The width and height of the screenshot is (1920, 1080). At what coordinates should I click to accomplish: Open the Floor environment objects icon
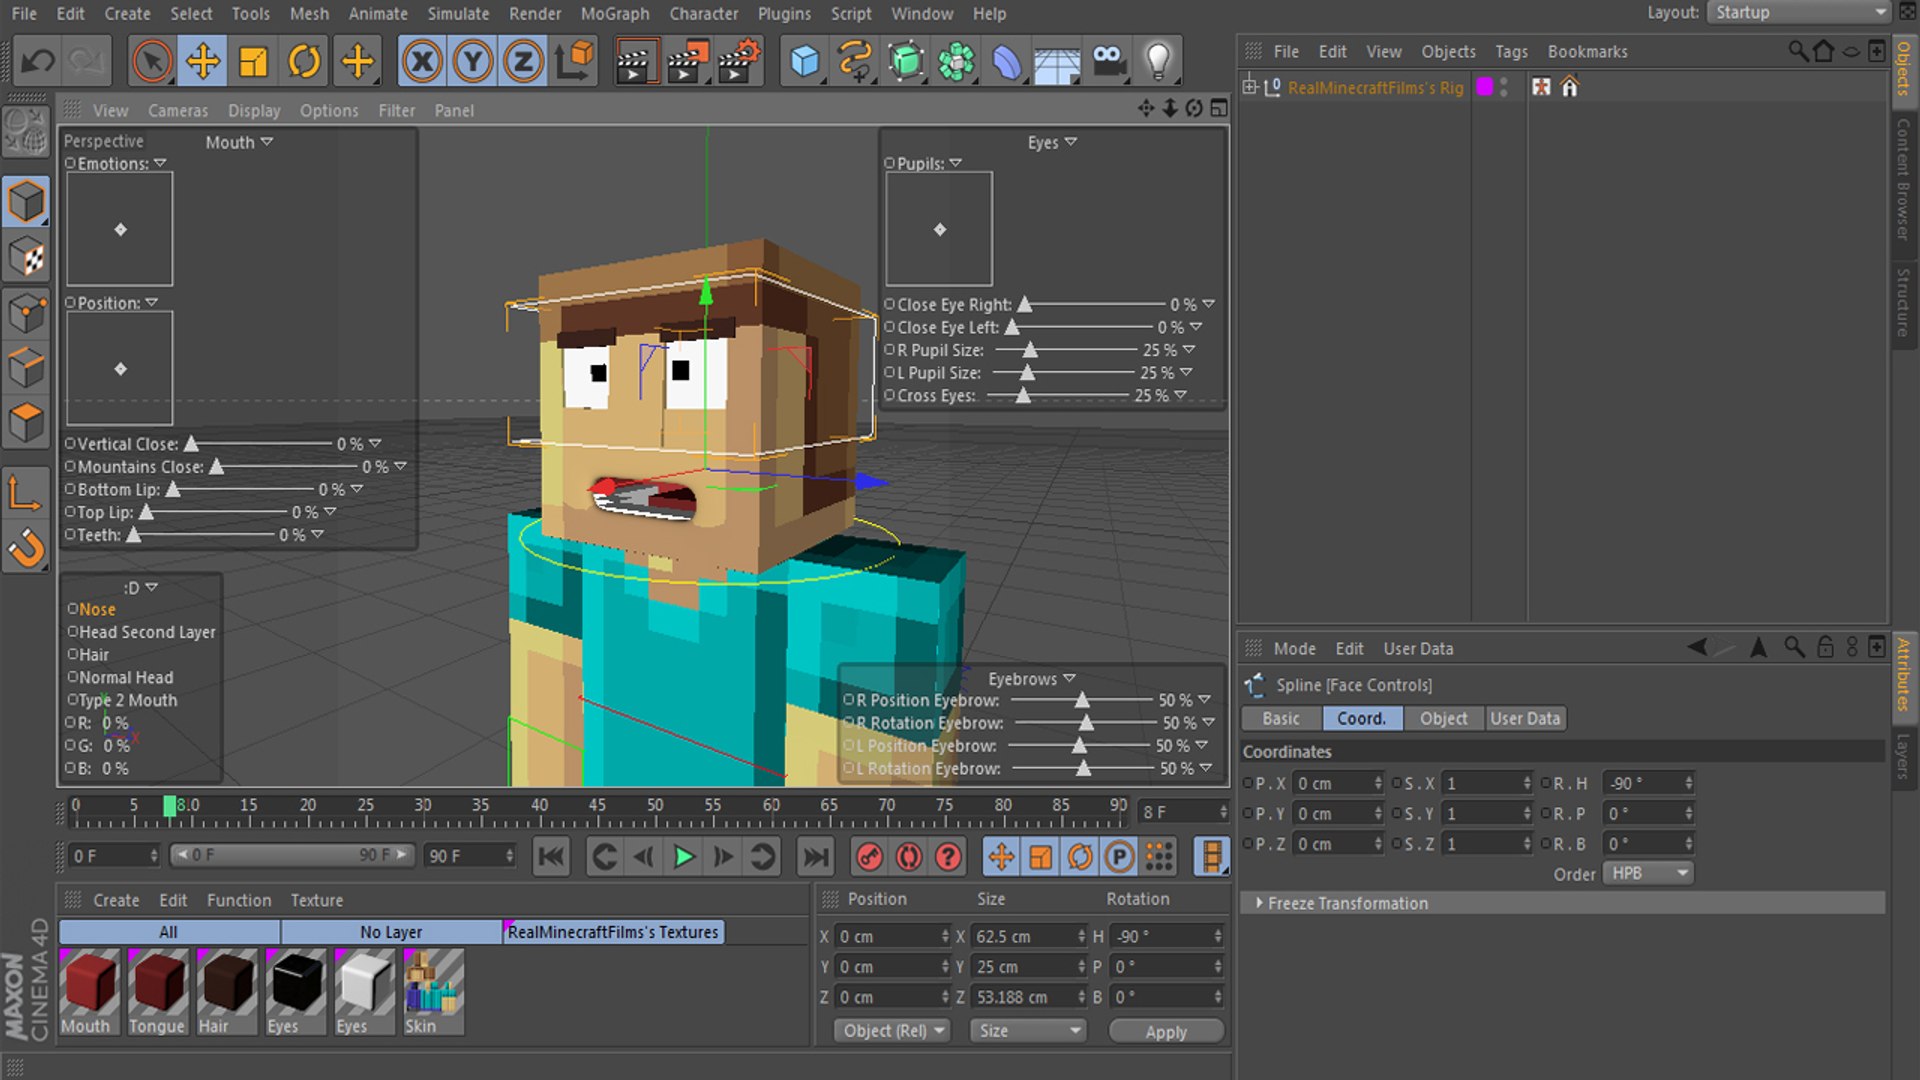pos(1057,62)
